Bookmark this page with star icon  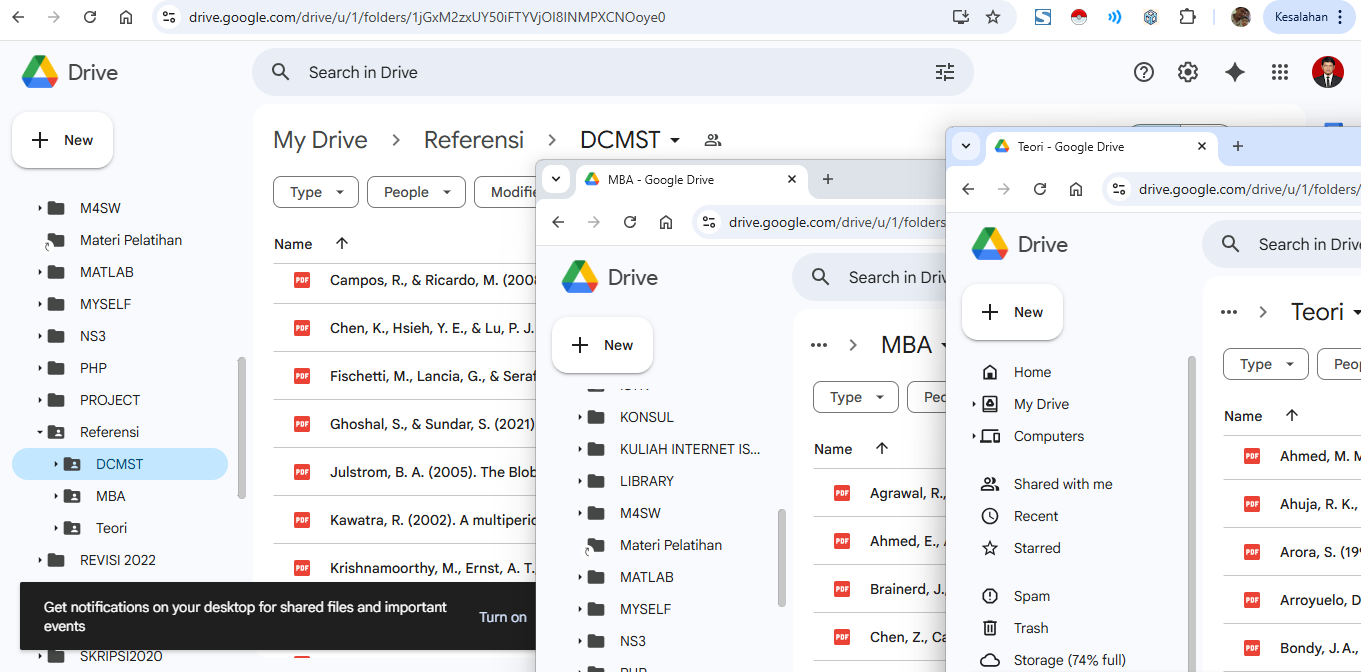993,17
